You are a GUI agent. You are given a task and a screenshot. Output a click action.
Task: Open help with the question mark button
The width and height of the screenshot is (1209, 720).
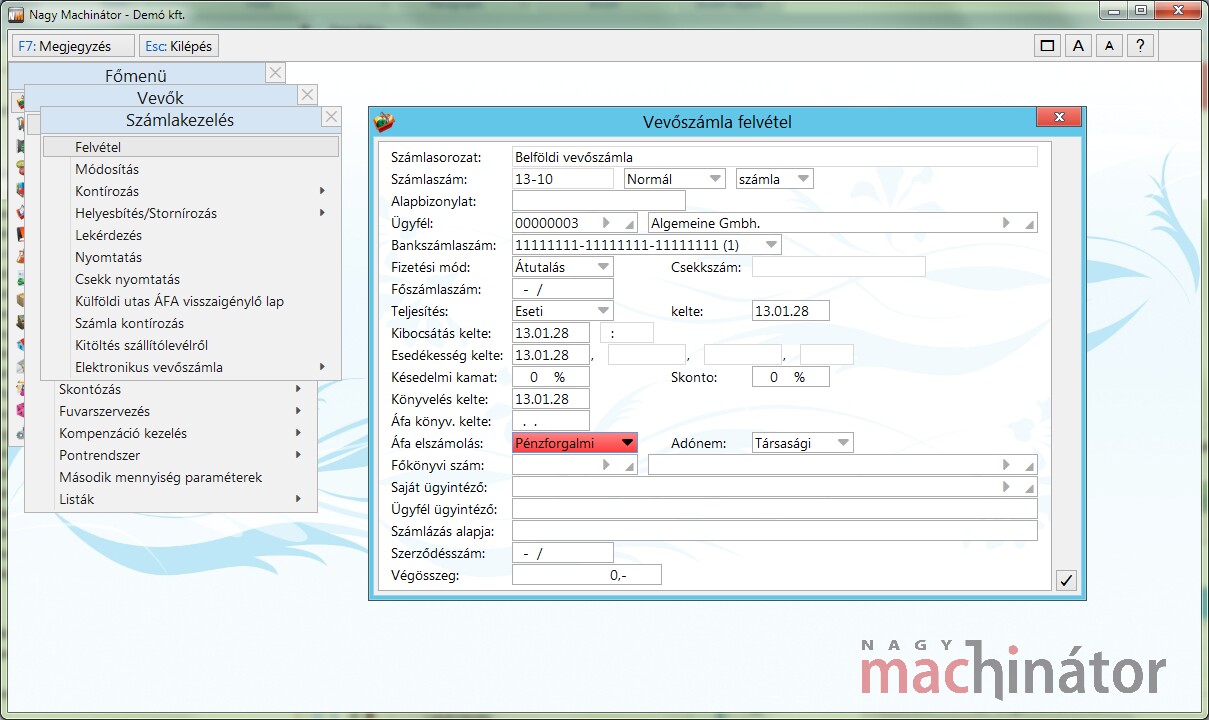click(x=1140, y=46)
